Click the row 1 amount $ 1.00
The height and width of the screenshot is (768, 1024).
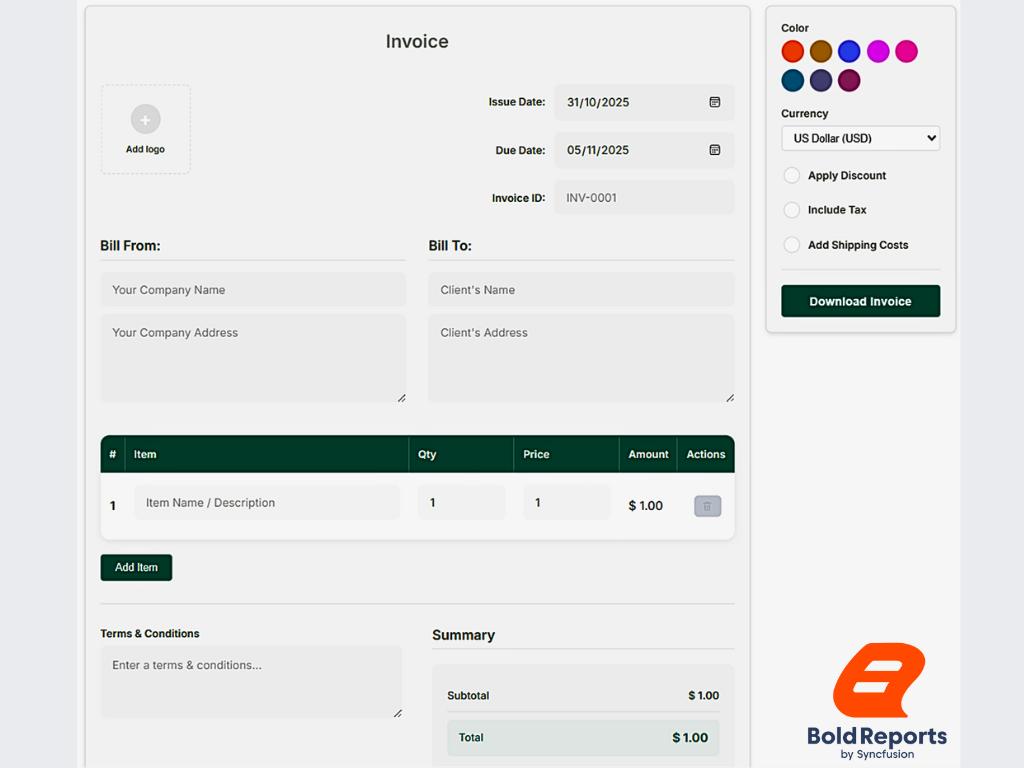[x=645, y=505]
